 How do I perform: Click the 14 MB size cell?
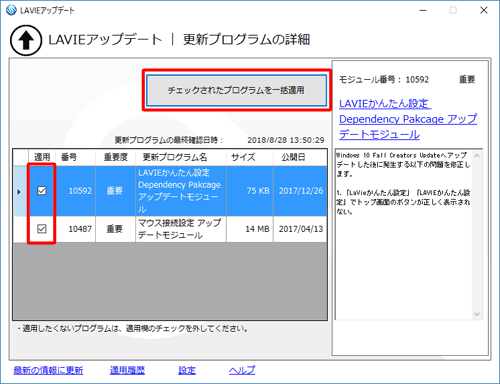point(250,229)
